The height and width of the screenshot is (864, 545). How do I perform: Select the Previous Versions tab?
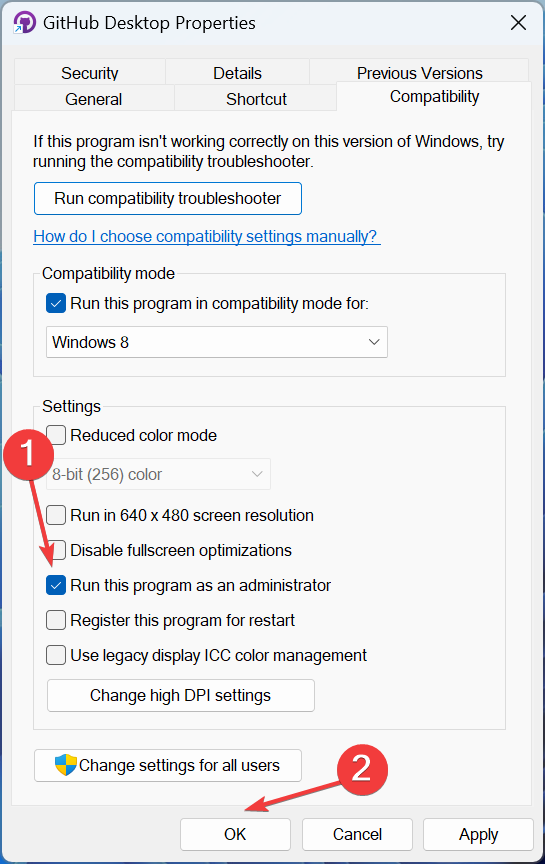tap(419, 72)
